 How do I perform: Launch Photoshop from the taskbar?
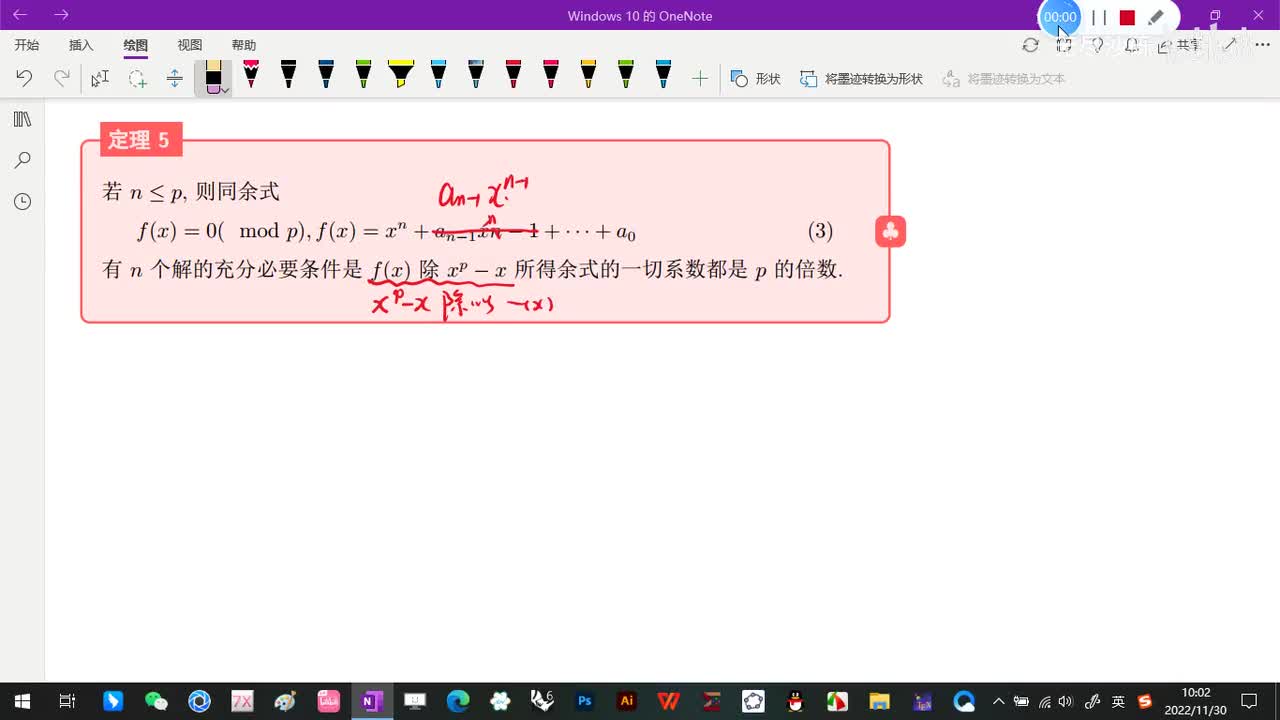tap(585, 701)
